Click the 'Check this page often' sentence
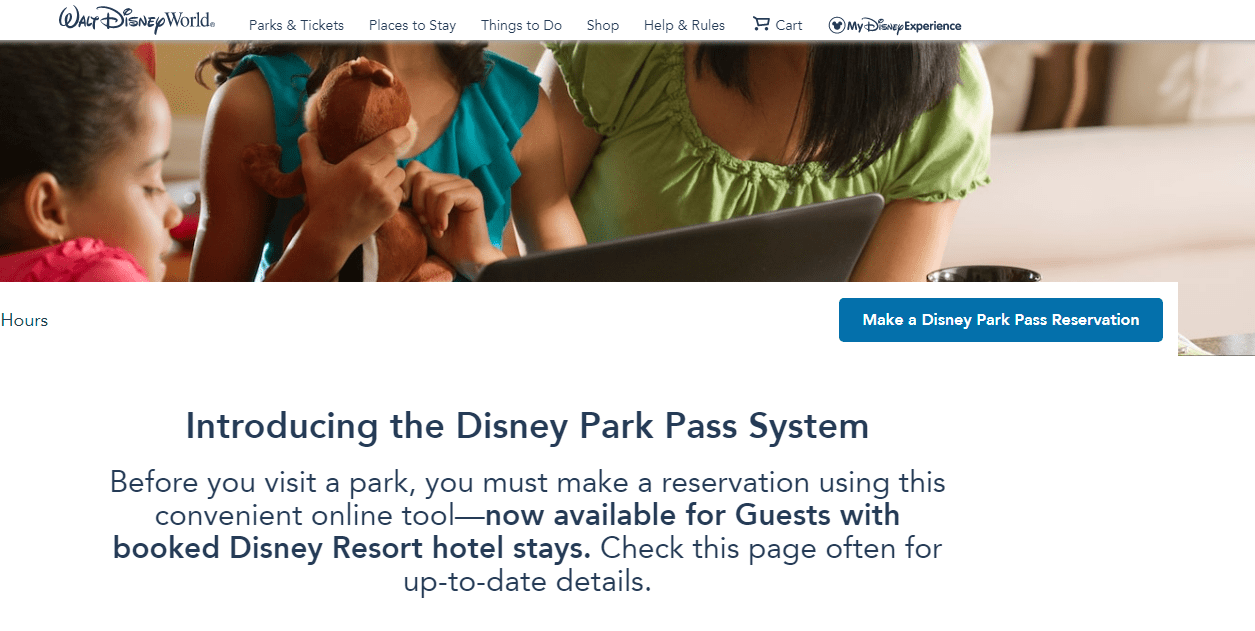1255x631 pixels. coord(674,564)
